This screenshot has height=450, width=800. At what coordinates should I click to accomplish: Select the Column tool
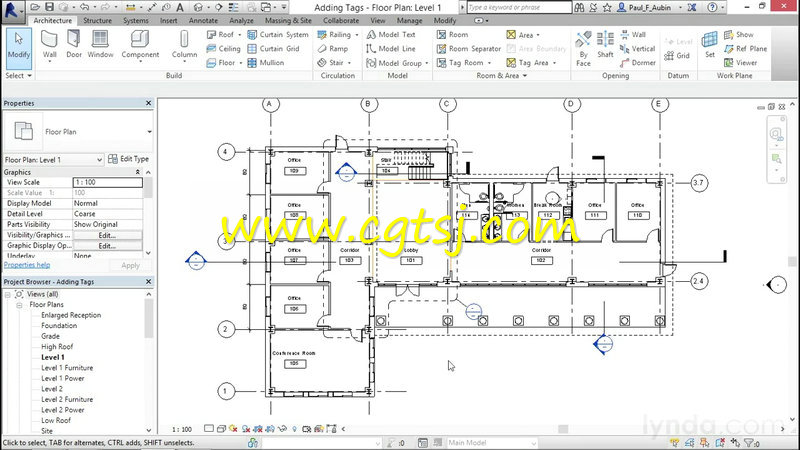[x=184, y=45]
